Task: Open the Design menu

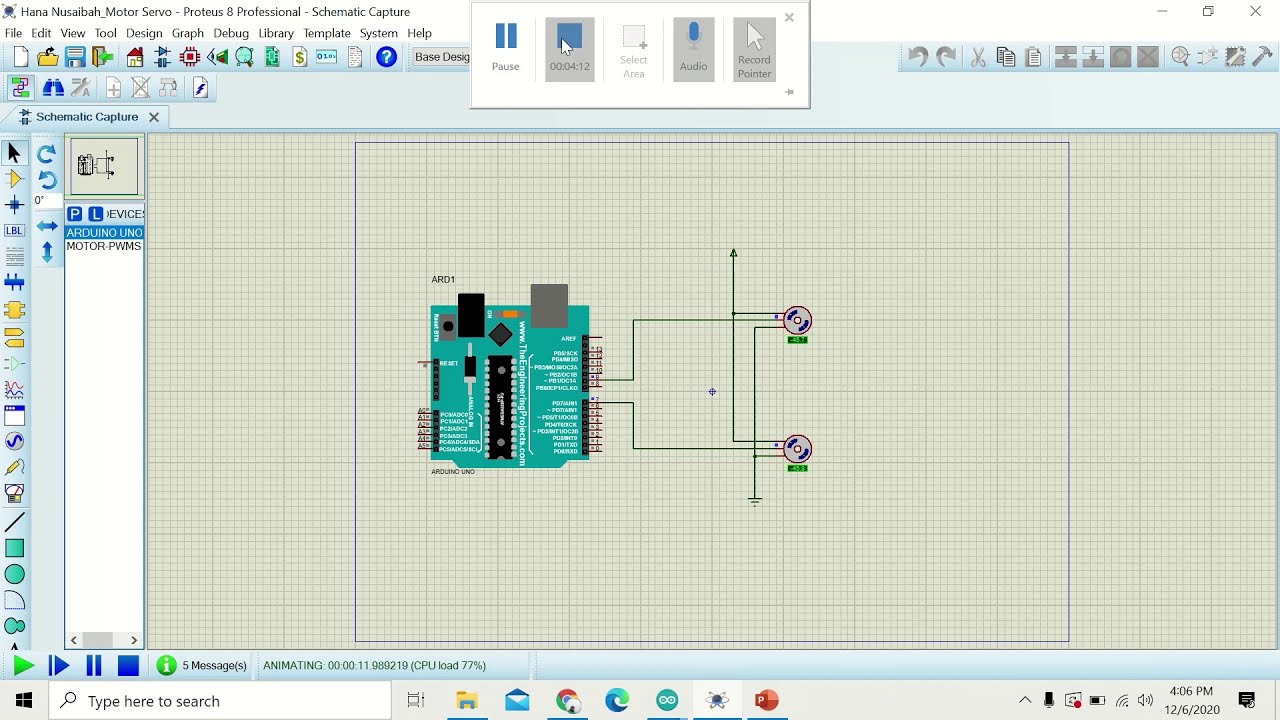Action: click(x=144, y=33)
